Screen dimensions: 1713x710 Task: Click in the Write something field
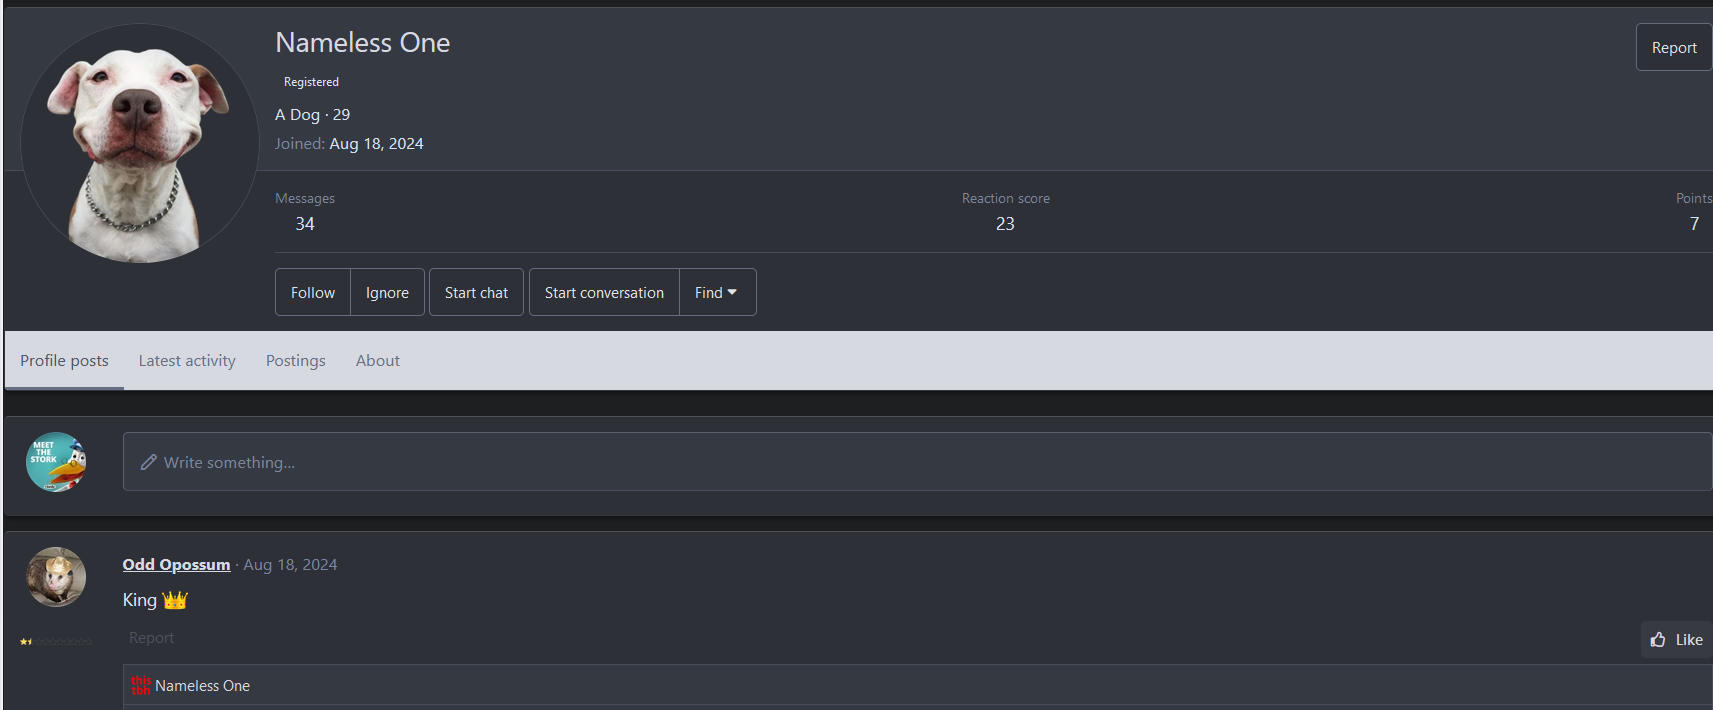coord(900,462)
